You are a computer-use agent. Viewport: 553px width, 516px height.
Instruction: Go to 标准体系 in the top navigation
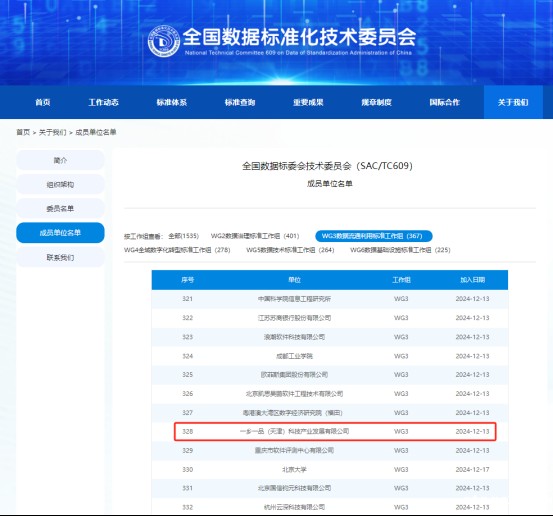click(172, 102)
